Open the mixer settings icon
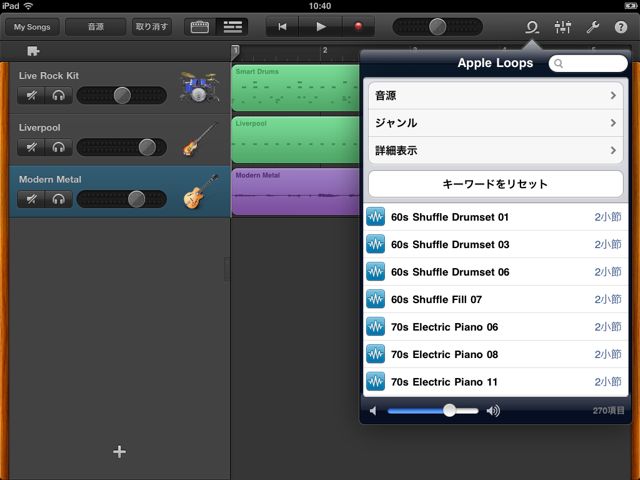The width and height of the screenshot is (640, 480). (563, 27)
